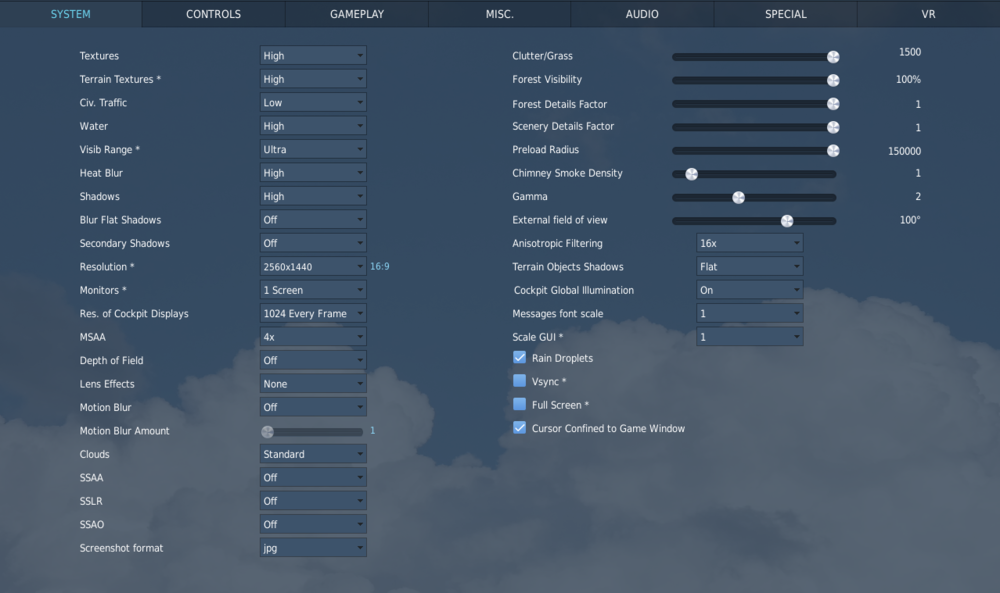The width and height of the screenshot is (1000, 593).
Task: Enable Full Screen mode
Action: 519,404
